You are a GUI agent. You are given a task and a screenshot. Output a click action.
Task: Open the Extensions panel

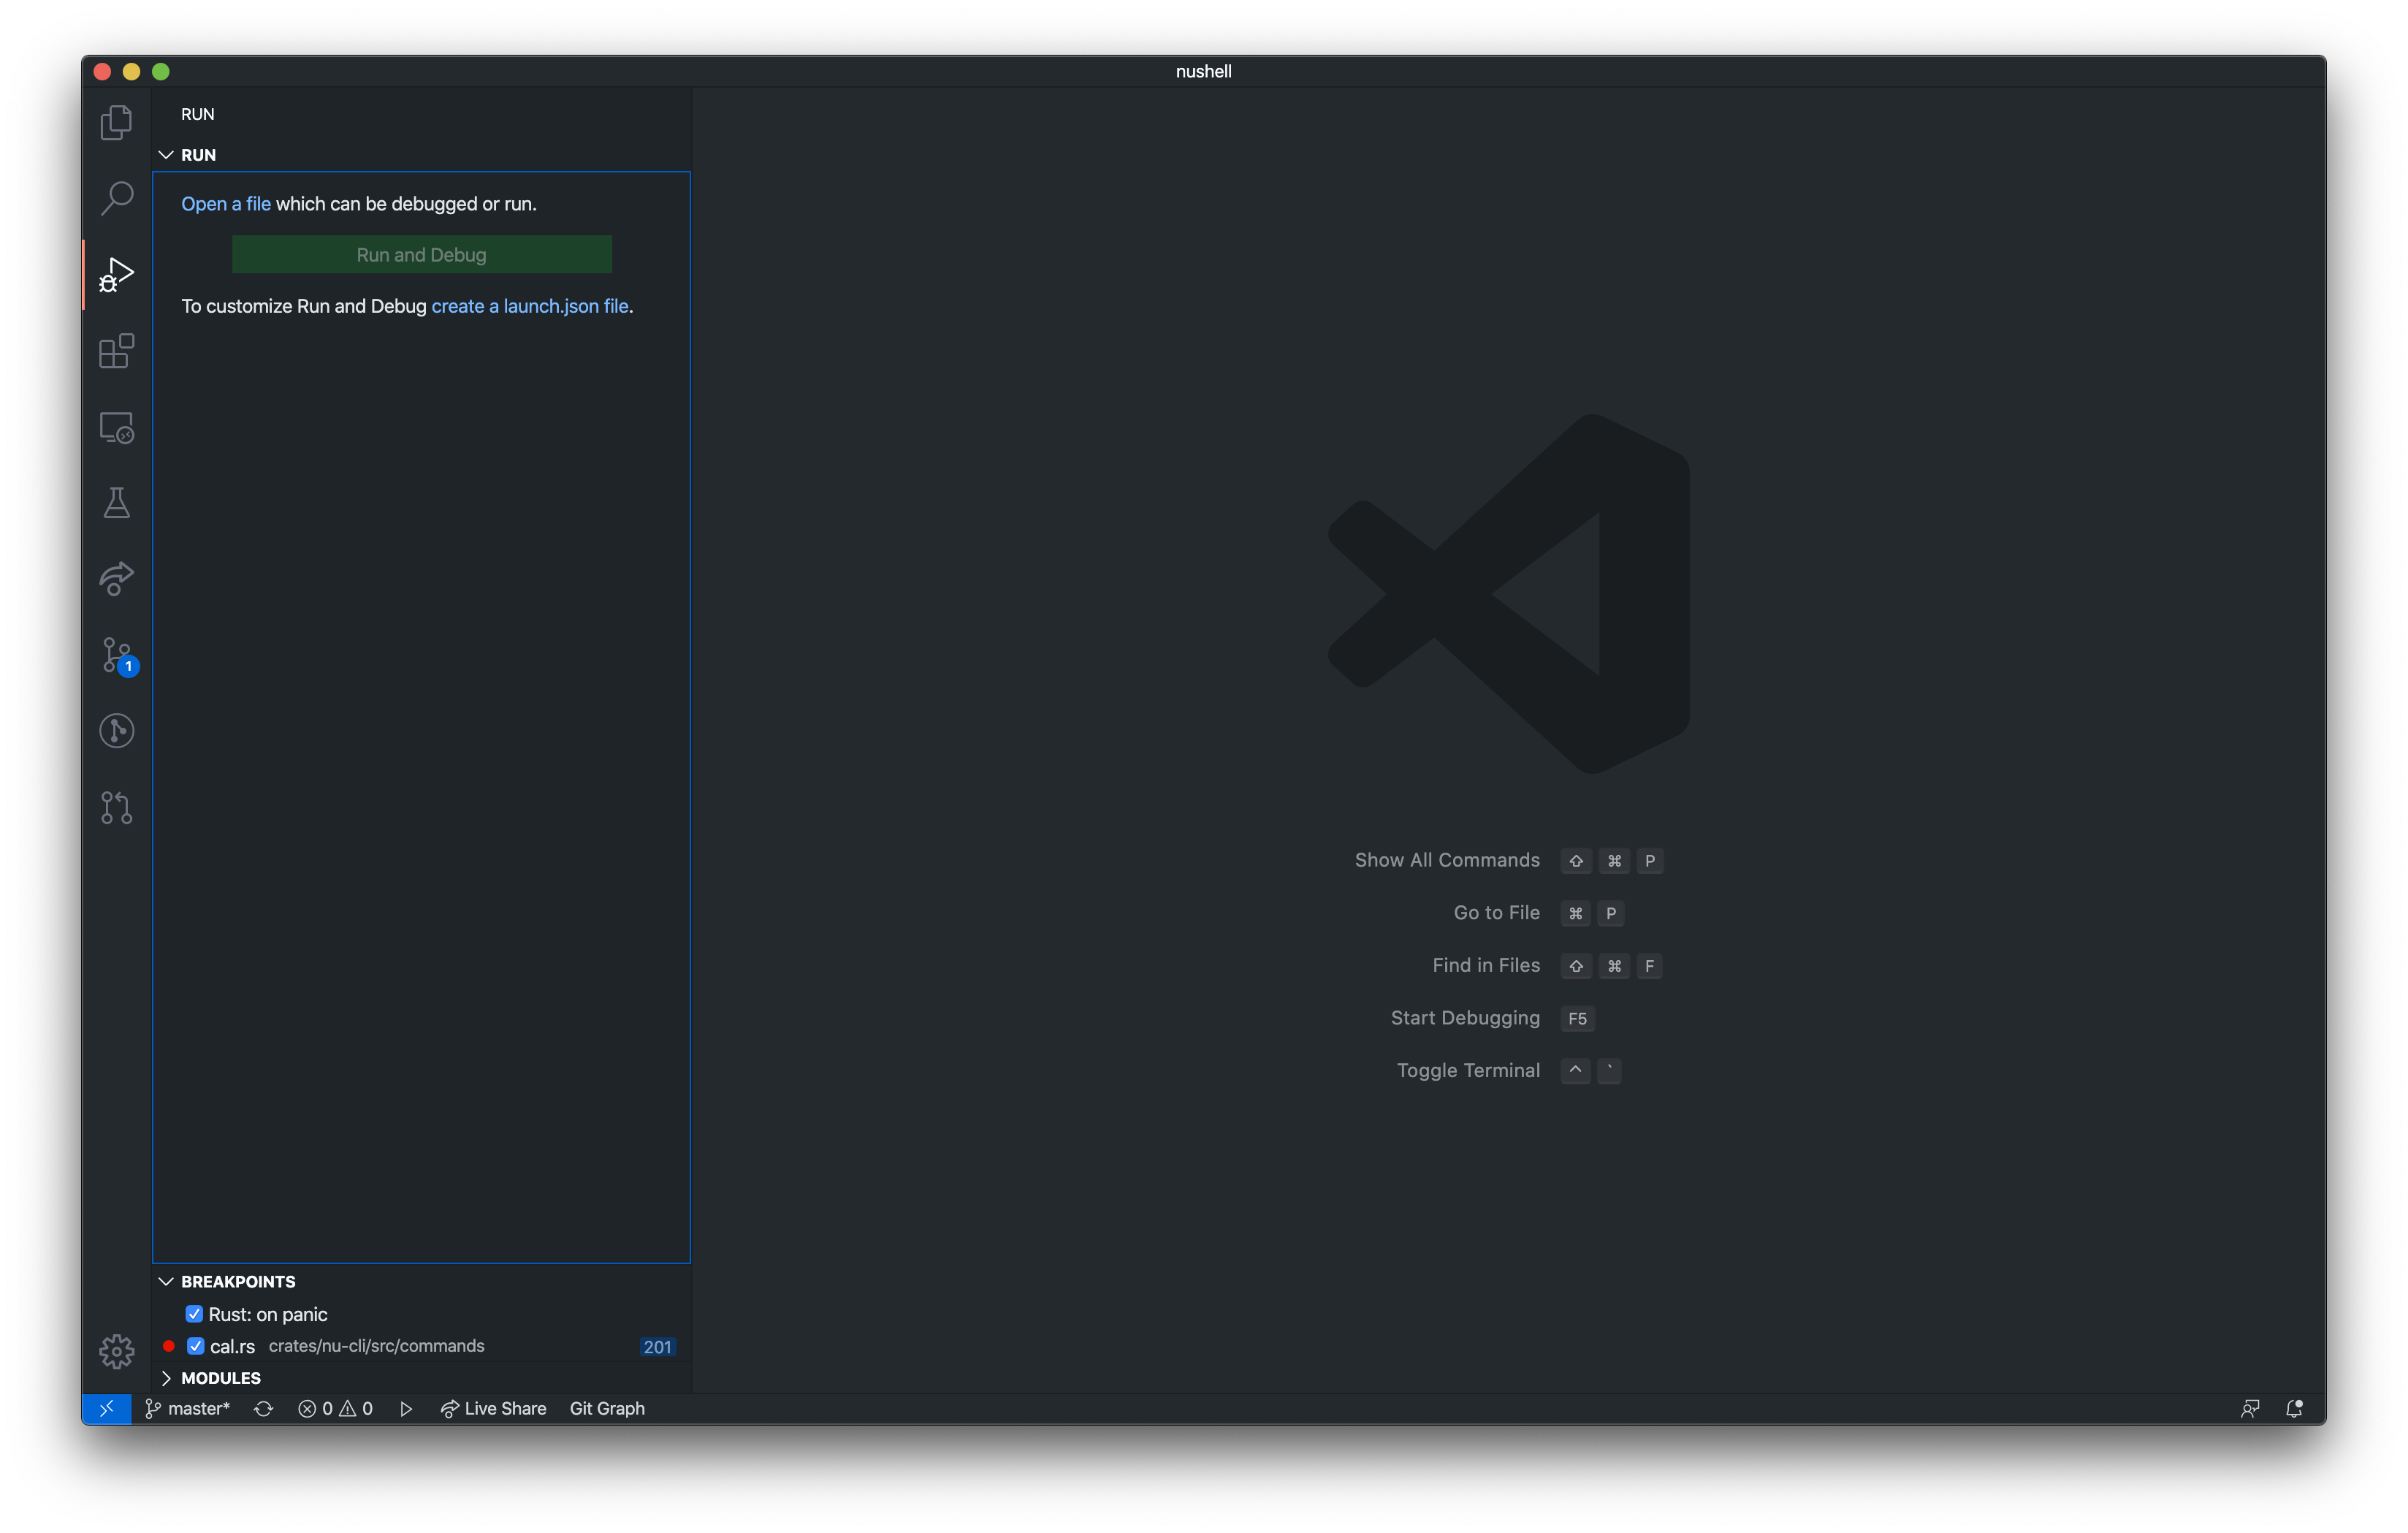[116, 351]
